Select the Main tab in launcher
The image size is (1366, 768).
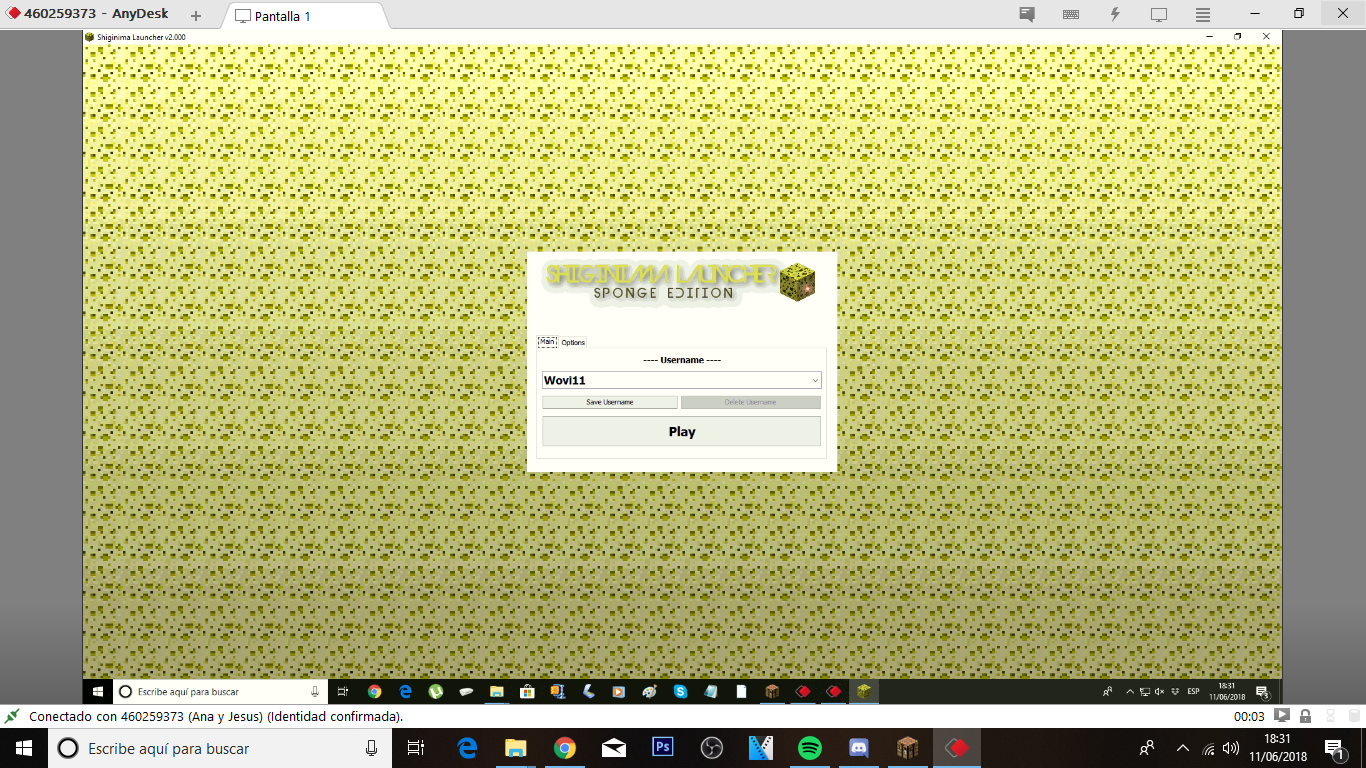(x=547, y=342)
